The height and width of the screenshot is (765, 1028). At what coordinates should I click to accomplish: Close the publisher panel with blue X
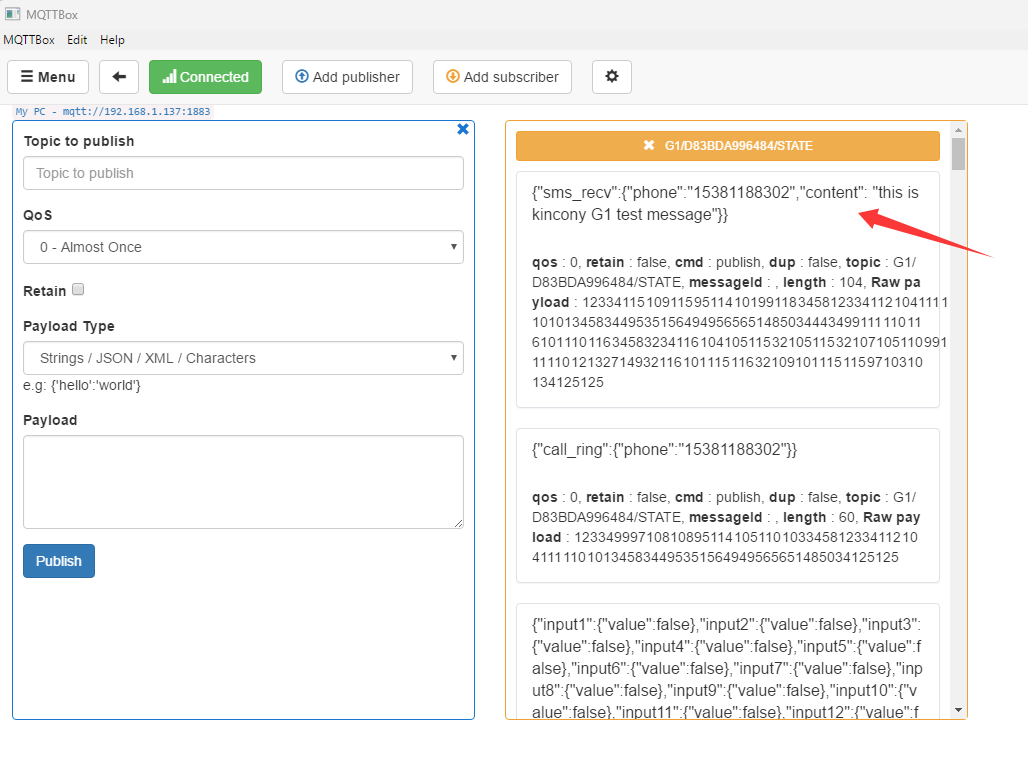click(x=463, y=129)
